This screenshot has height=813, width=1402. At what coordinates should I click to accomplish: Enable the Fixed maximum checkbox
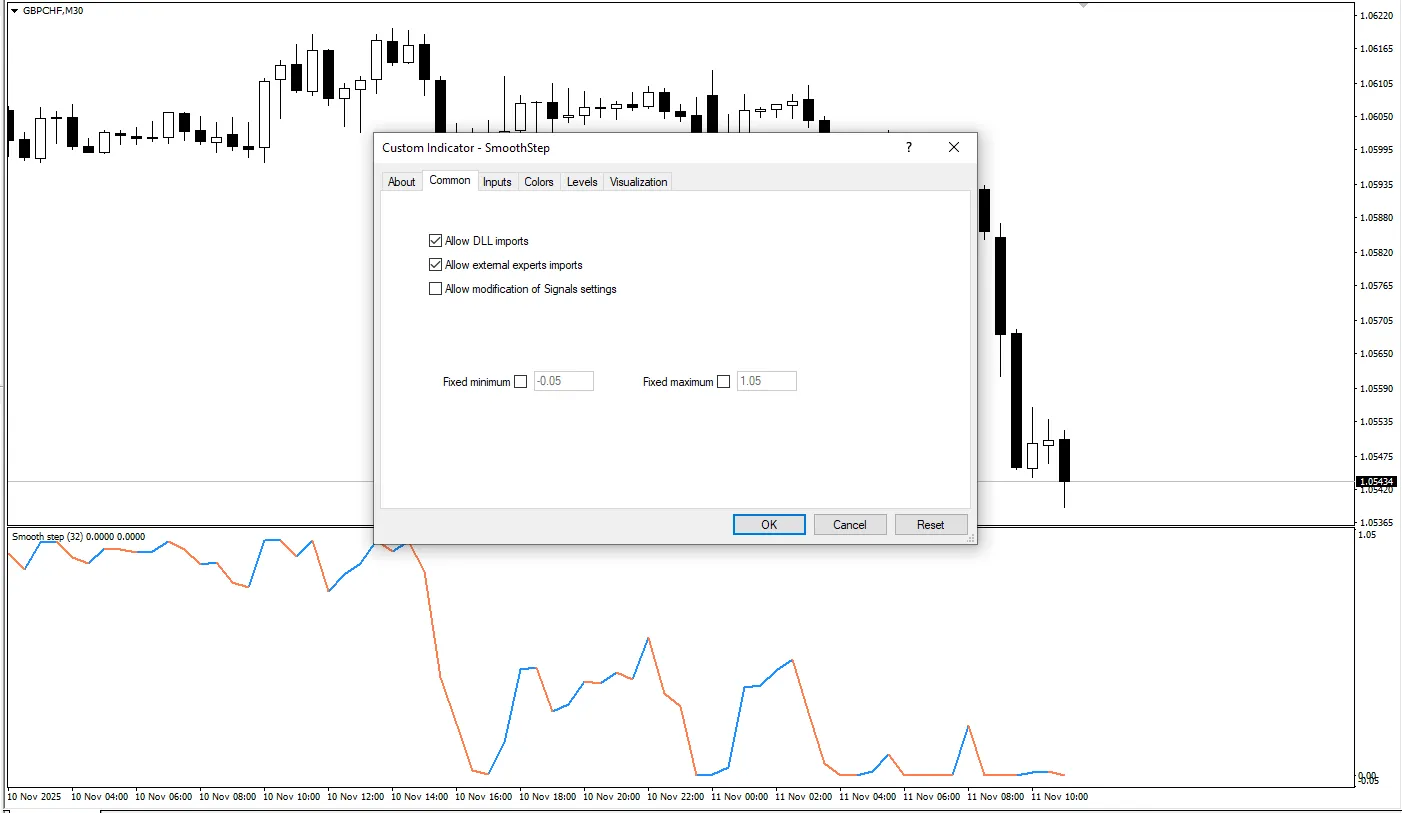click(724, 382)
